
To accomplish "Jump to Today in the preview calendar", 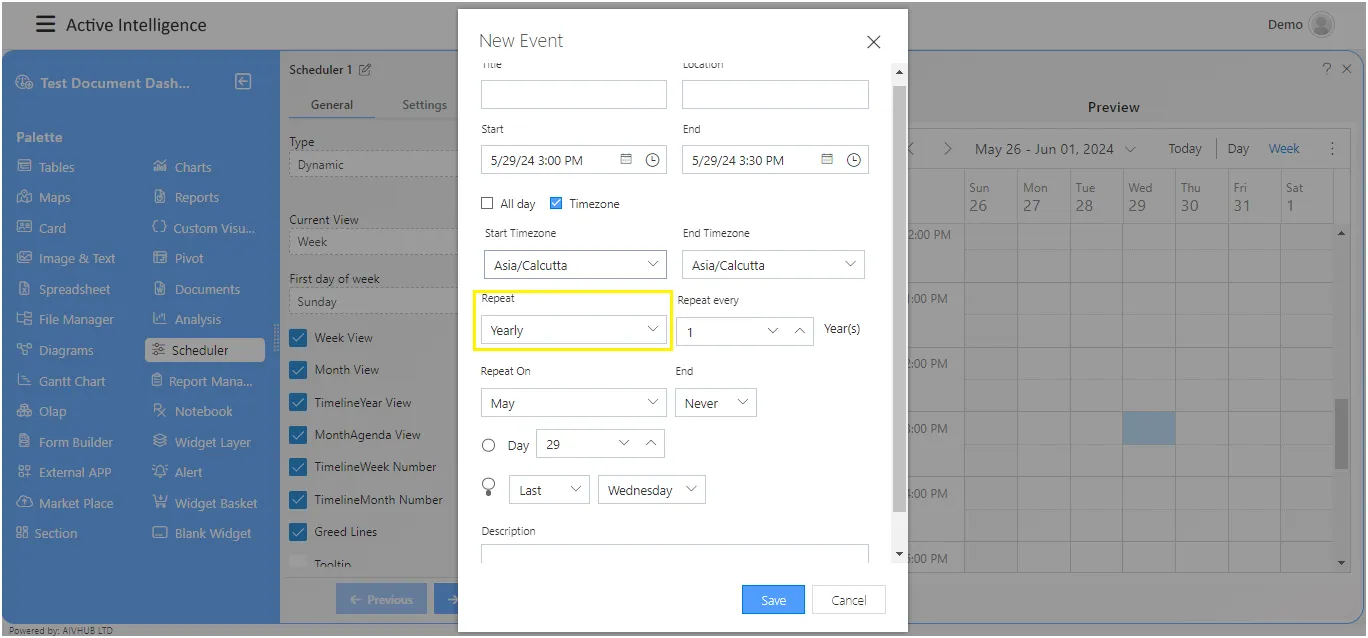I will 1185,149.
